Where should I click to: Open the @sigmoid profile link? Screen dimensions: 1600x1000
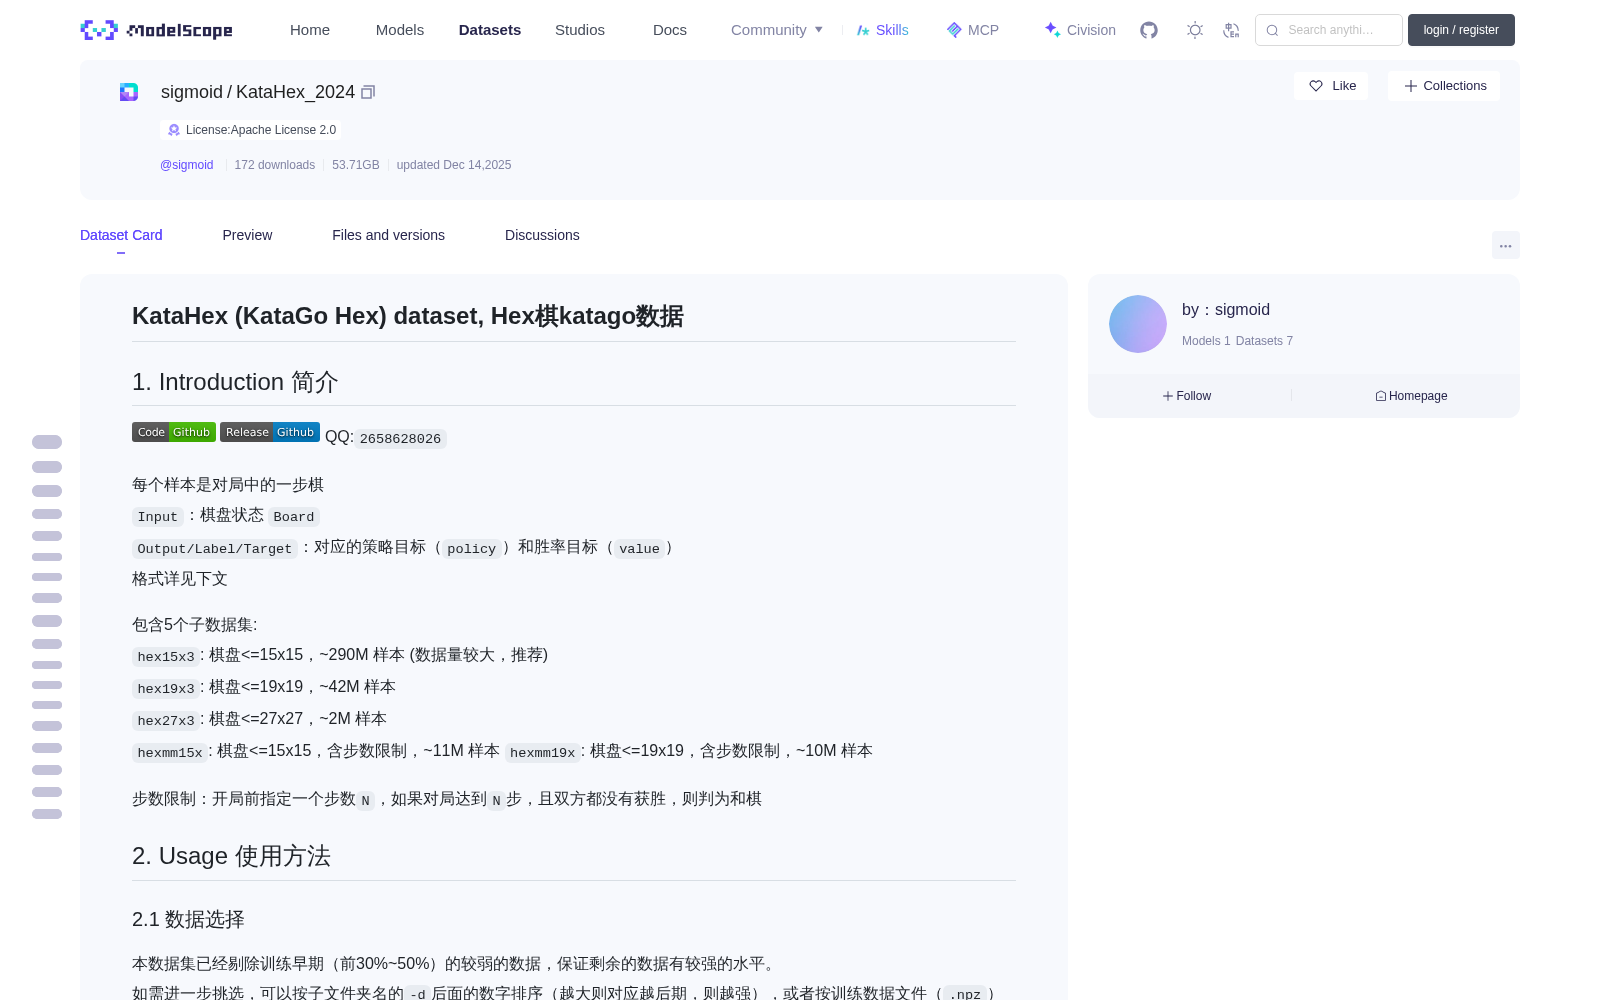click(x=187, y=165)
